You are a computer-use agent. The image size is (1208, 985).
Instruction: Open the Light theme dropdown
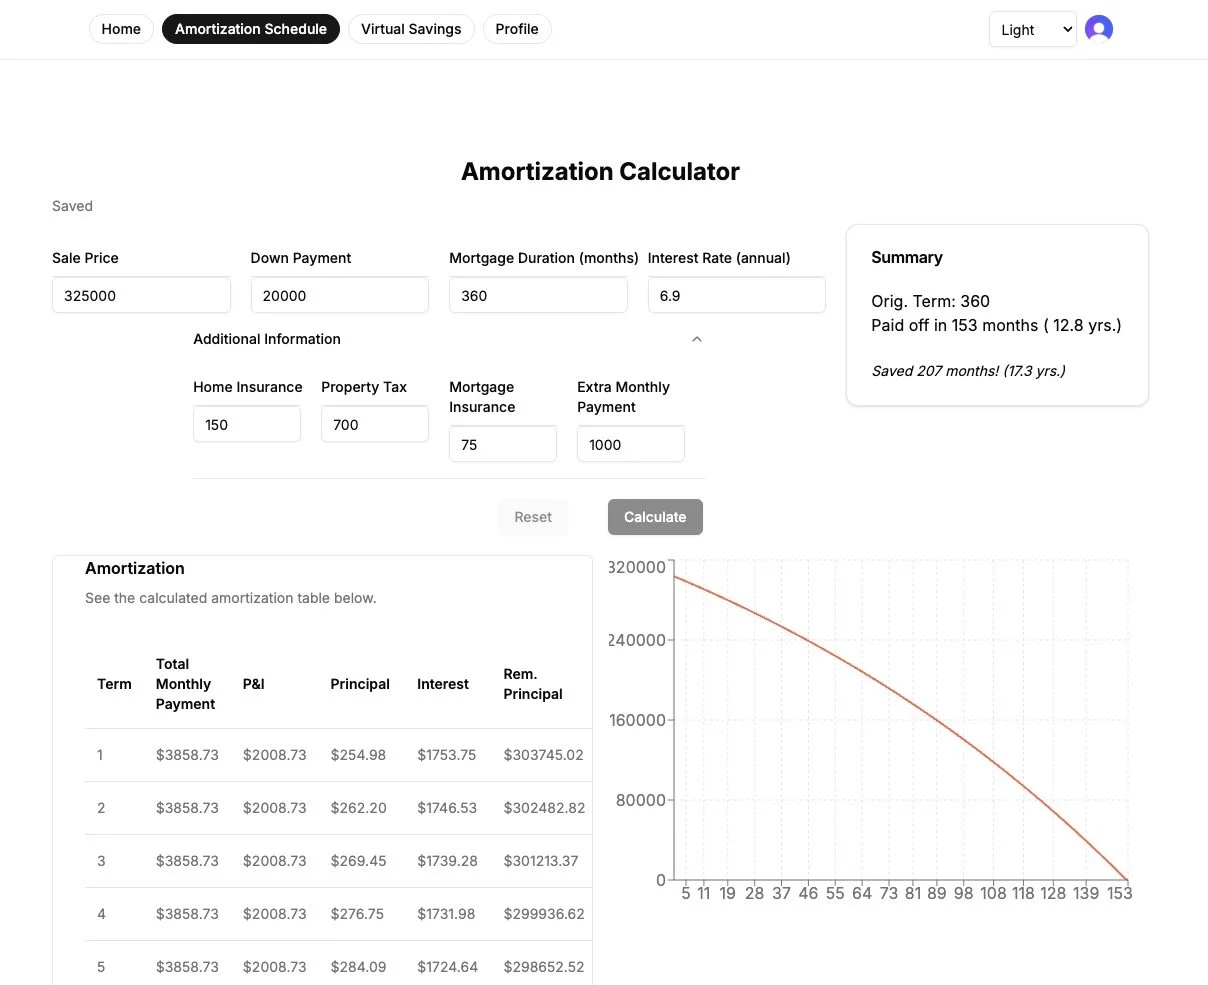(x=1033, y=29)
